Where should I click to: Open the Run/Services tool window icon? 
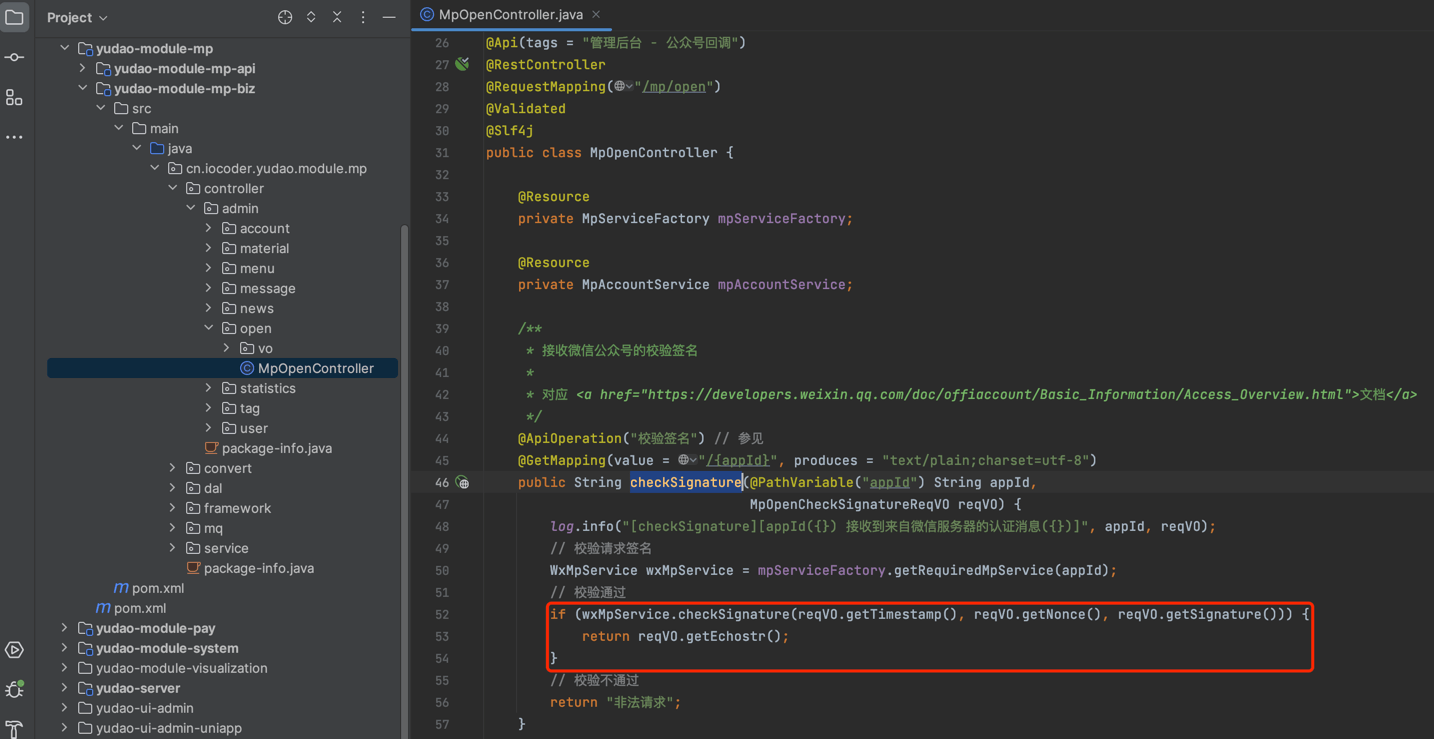pyautogui.click(x=14, y=650)
